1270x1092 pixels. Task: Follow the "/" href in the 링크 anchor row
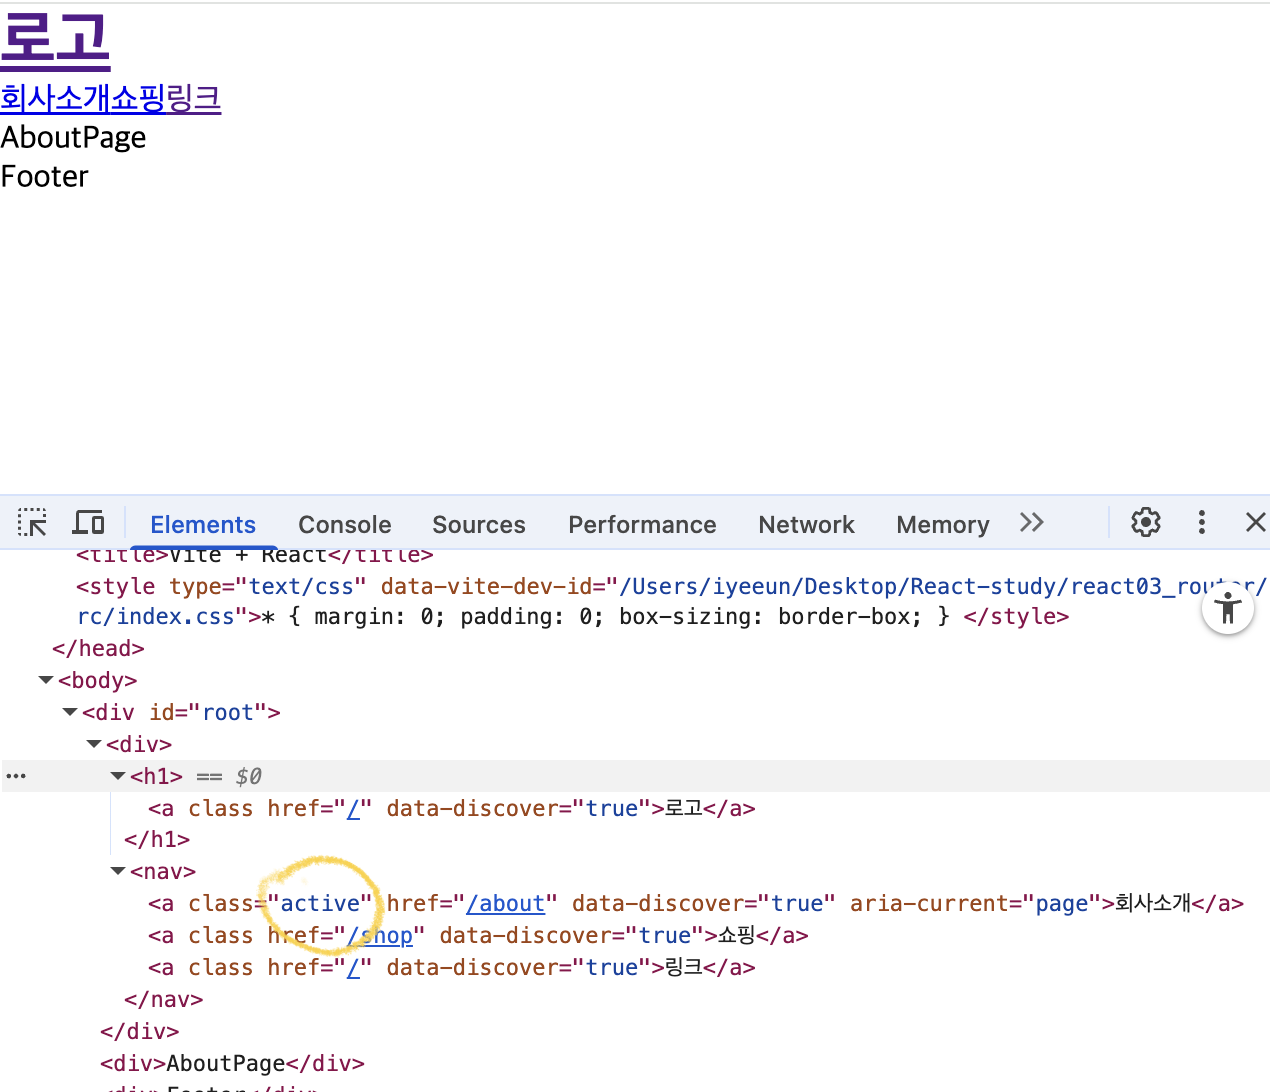click(x=353, y=968)
